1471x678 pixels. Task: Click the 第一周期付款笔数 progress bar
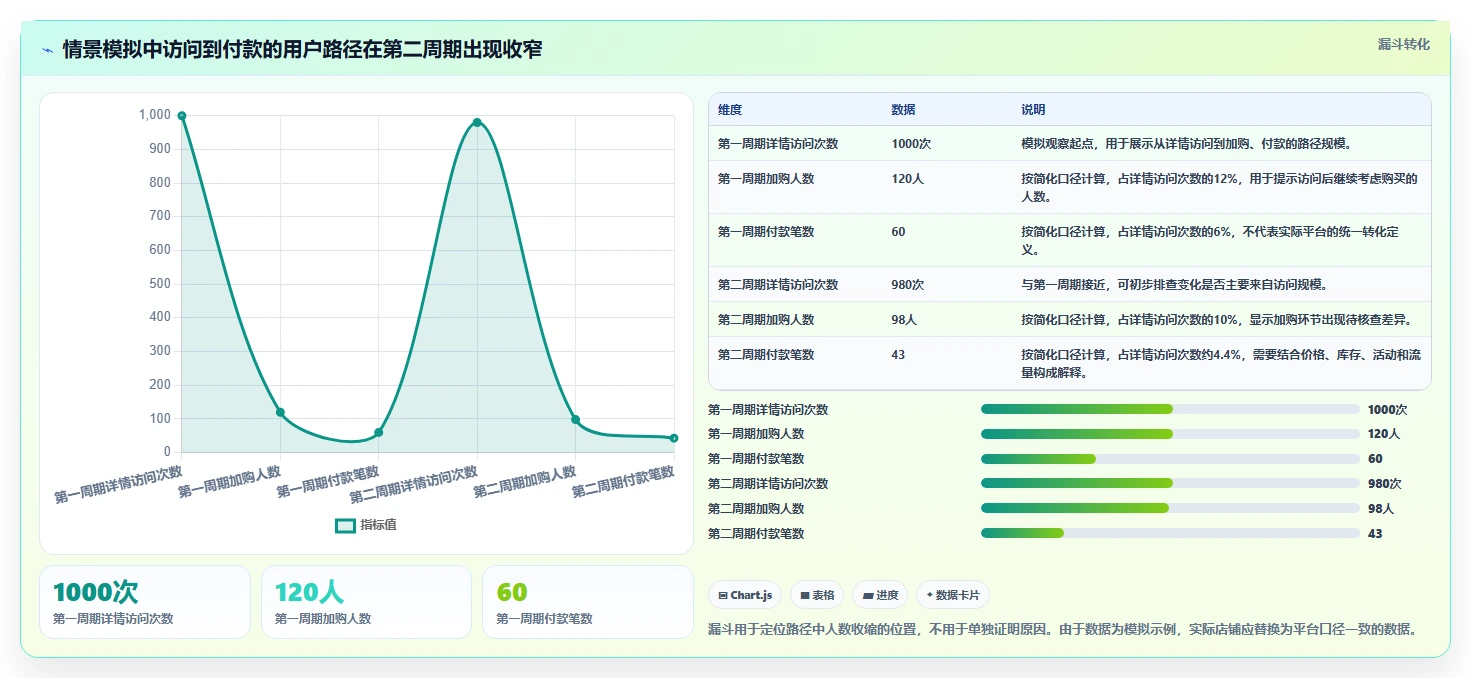[x=1170, y=459]
